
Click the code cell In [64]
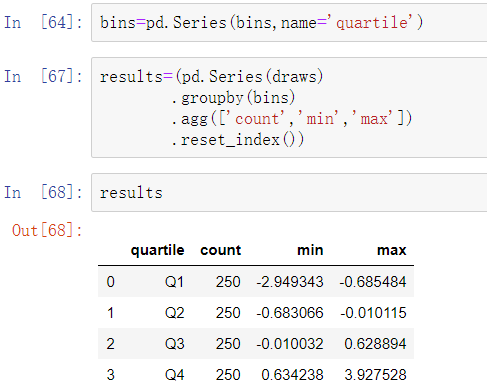click(289, 23)
